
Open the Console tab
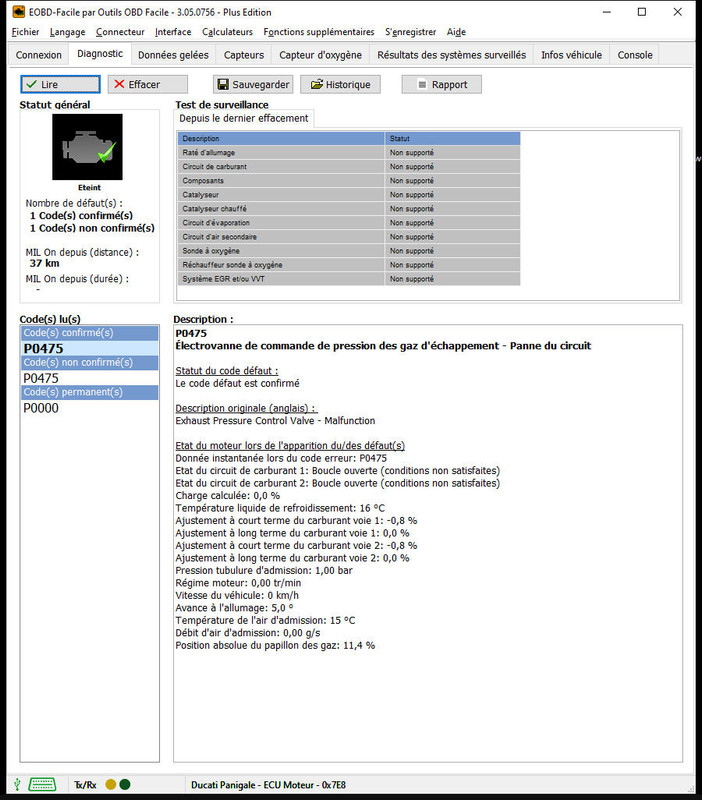point(635,55)
